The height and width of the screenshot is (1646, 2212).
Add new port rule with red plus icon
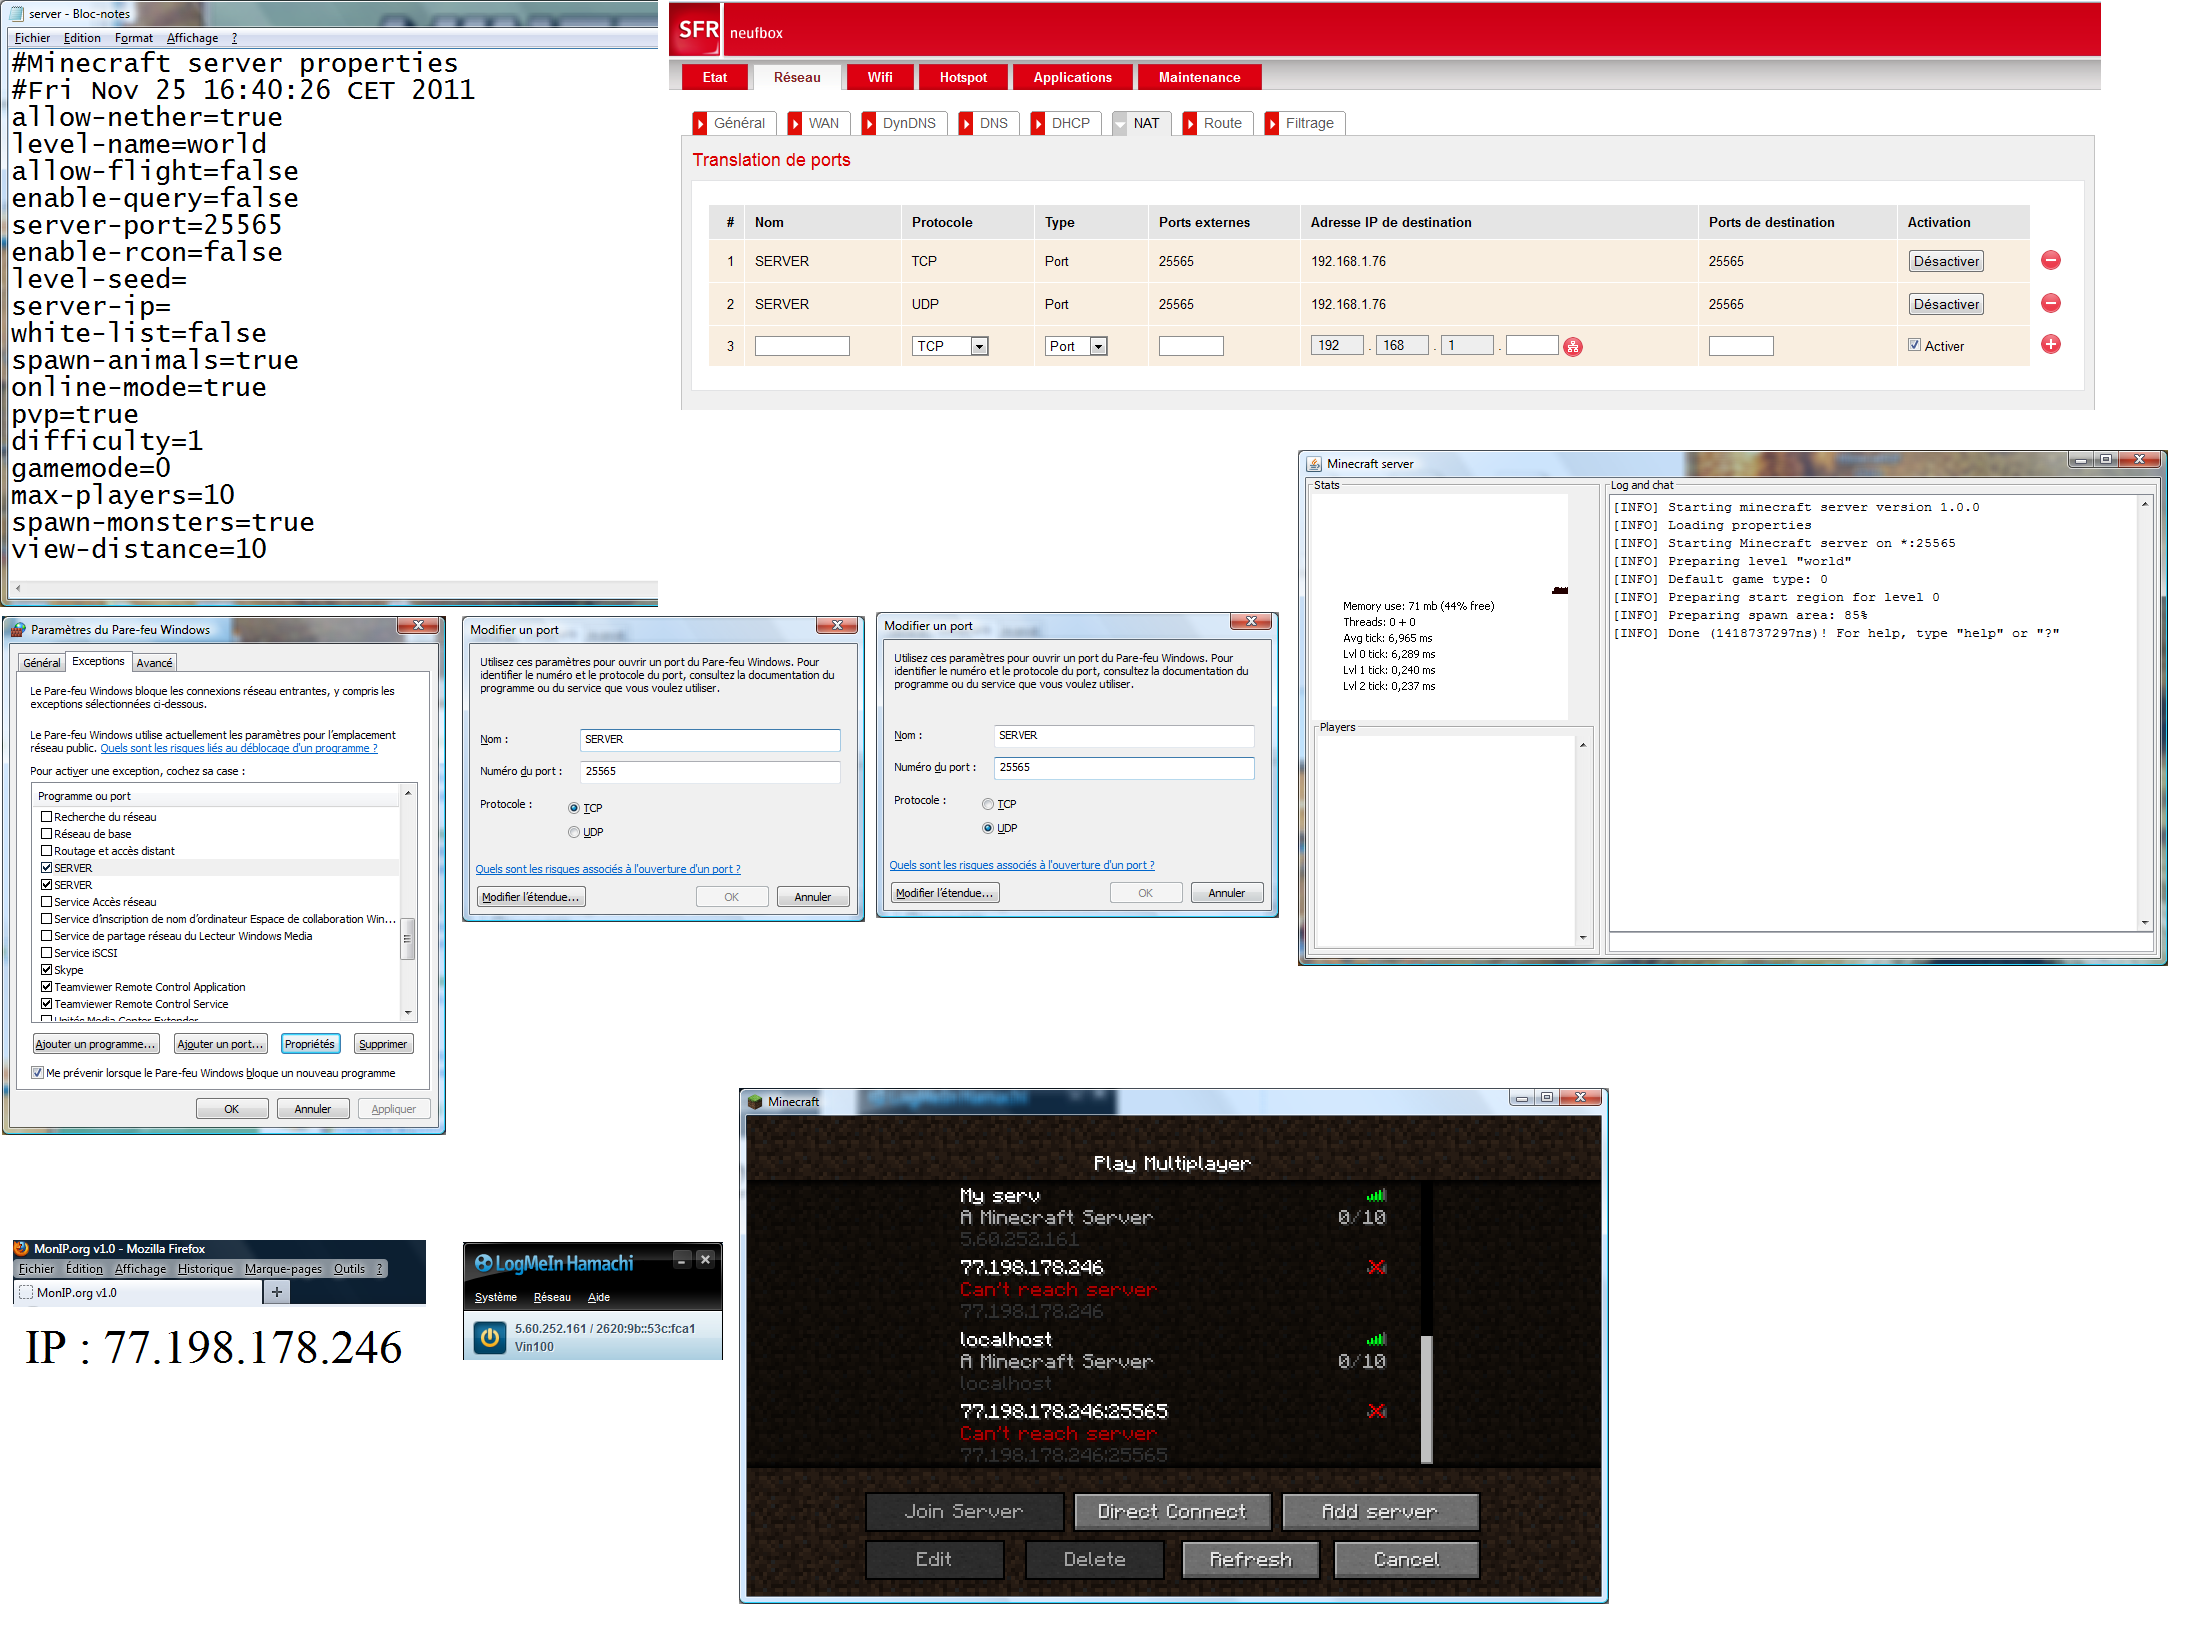pyautogui.click(x=2050, y=344)
